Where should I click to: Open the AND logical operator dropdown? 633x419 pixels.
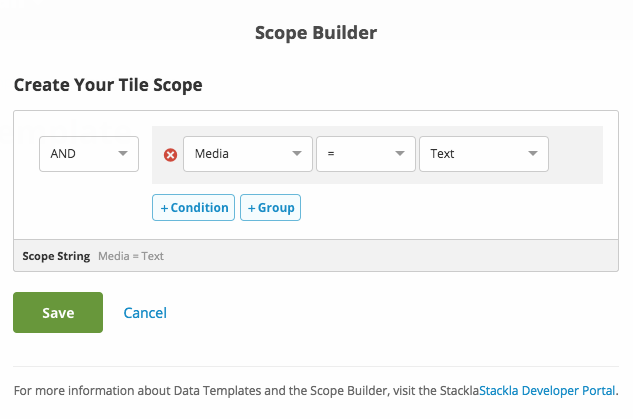pyautogui.click(x=88, y=153)
